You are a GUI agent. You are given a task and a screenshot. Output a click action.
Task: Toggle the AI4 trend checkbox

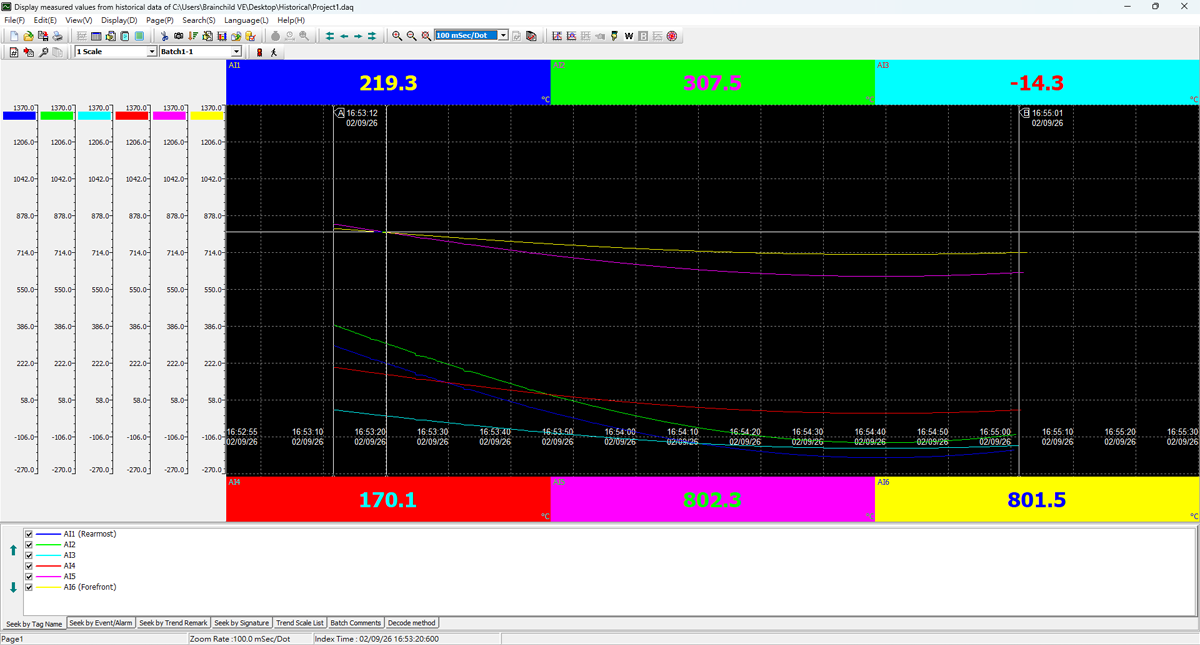tap(29, 566)
